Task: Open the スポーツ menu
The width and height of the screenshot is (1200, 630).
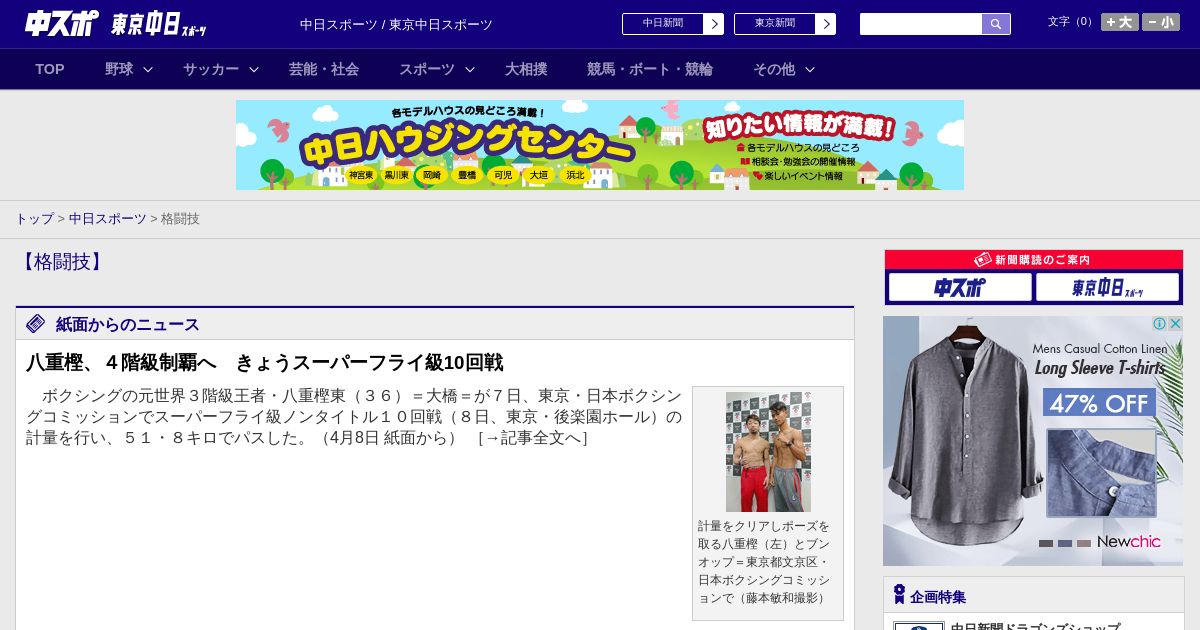Action: (x=427, y=69)
